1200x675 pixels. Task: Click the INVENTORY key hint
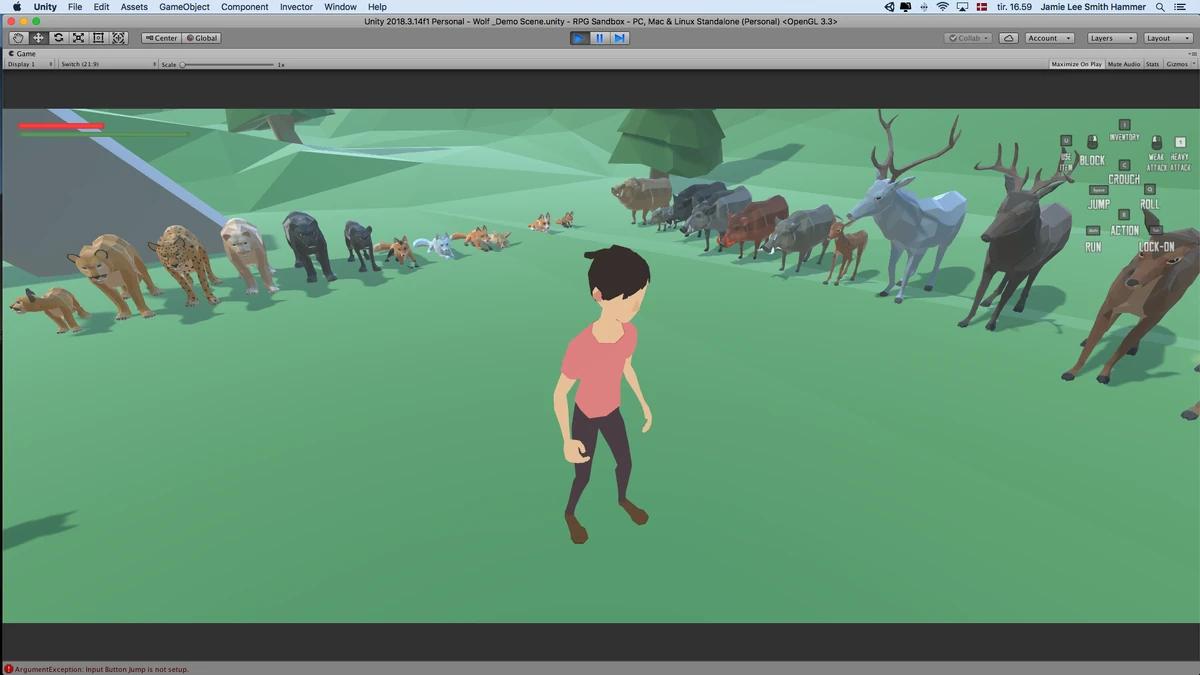[1124, 131]
